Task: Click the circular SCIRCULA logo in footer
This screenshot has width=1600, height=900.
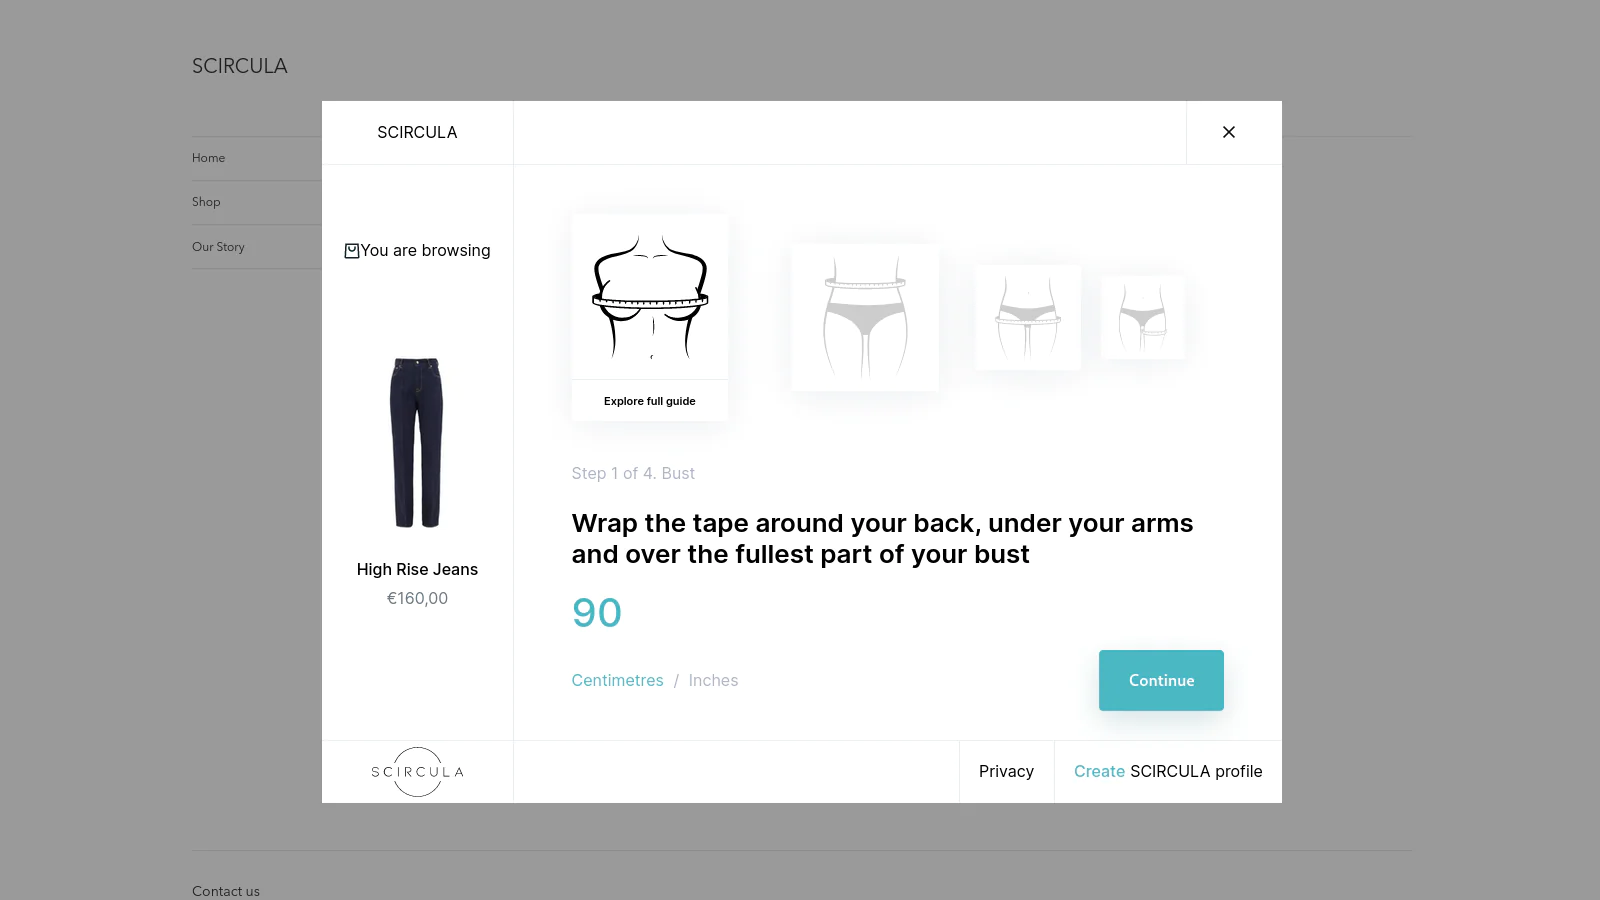Action: tap(417, 772)
